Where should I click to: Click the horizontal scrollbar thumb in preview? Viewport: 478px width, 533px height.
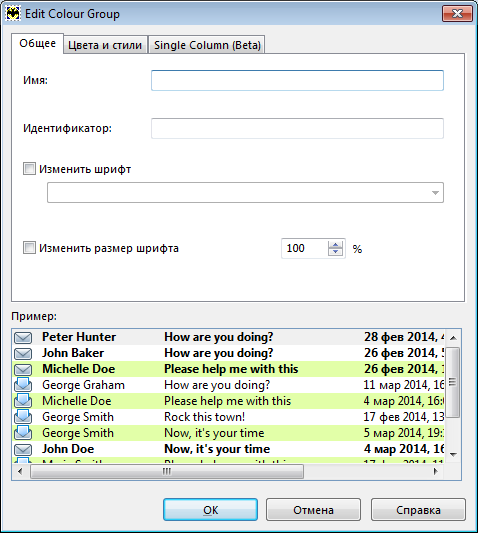[167, 471]
